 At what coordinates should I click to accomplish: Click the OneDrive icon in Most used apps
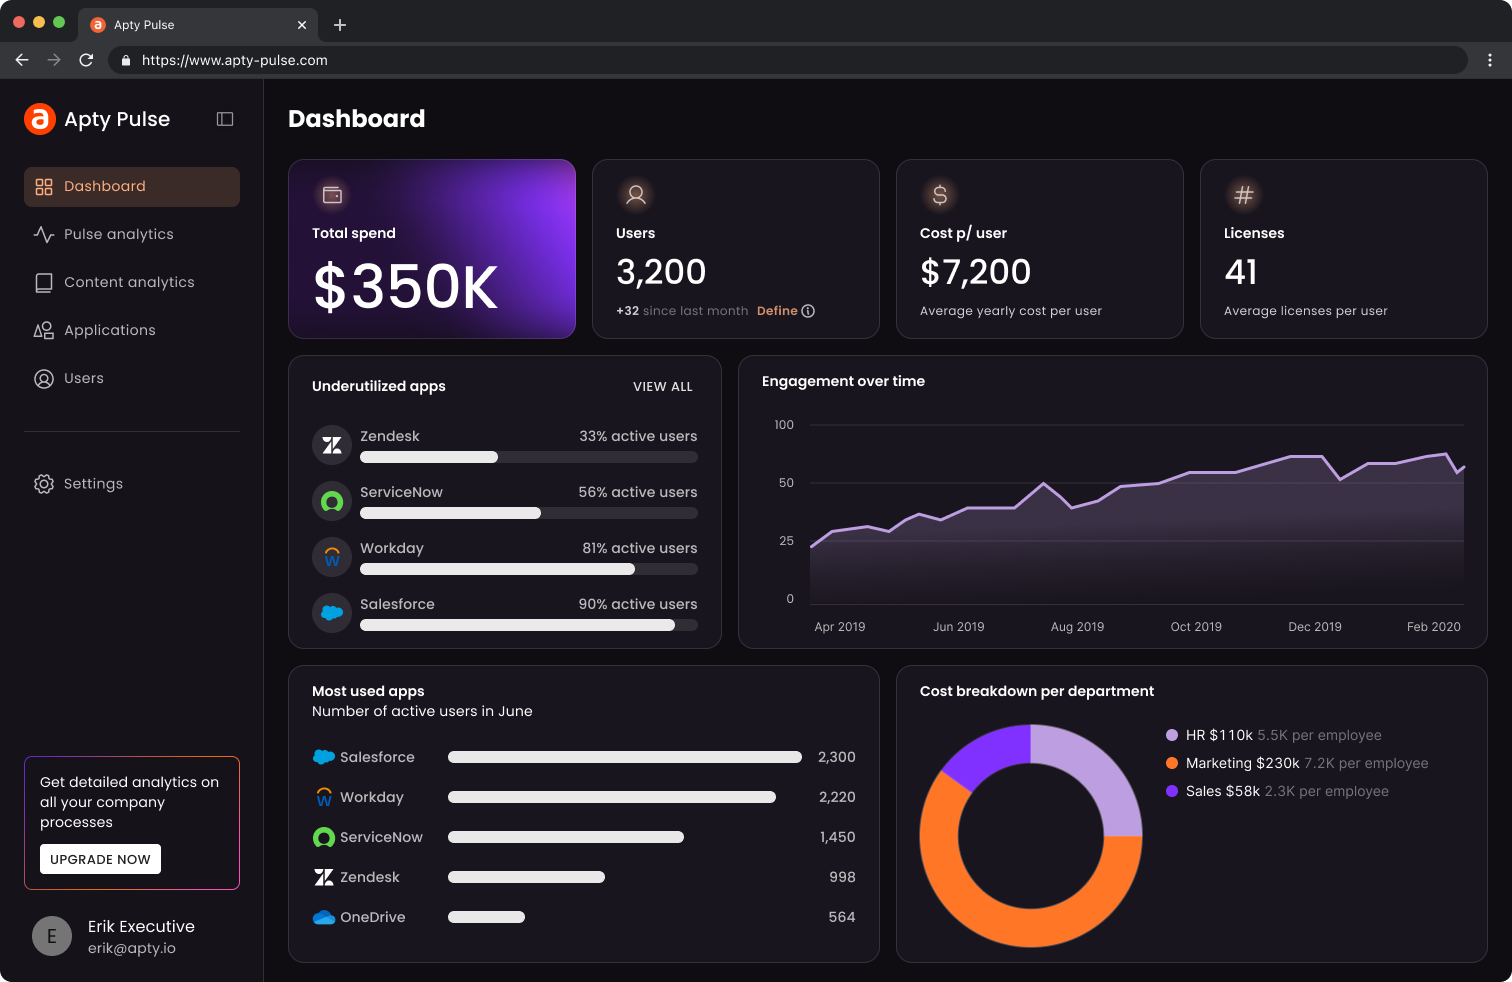tap(324, 917)
